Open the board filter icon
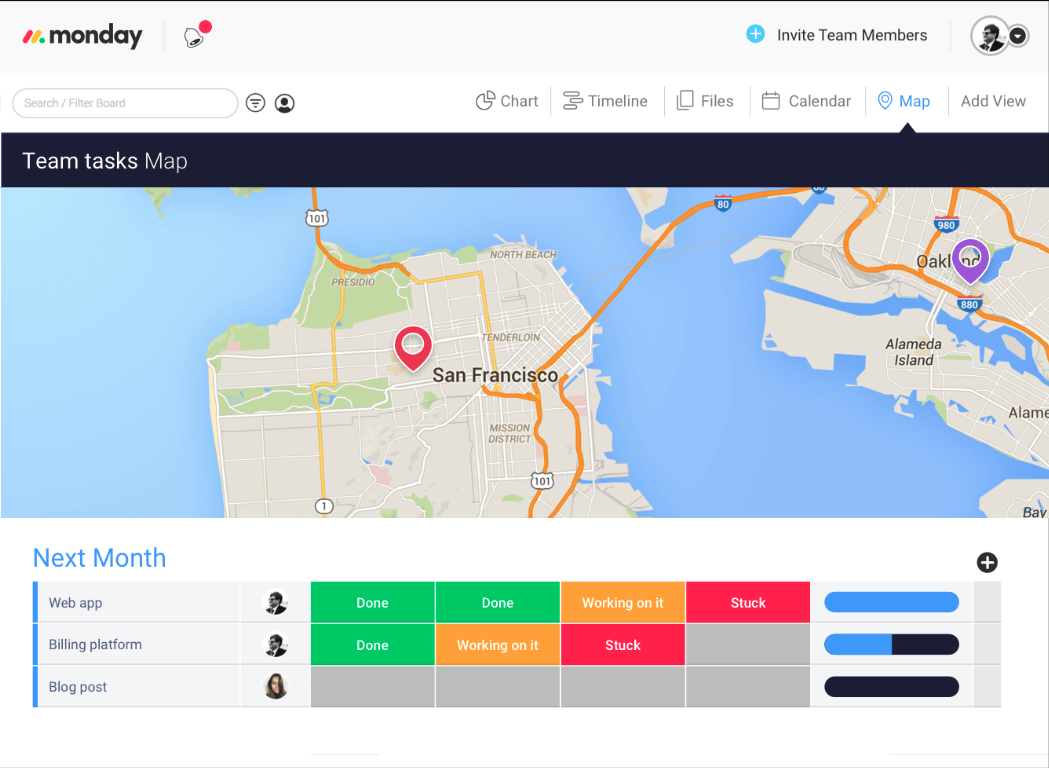 [x=256, y=103]
